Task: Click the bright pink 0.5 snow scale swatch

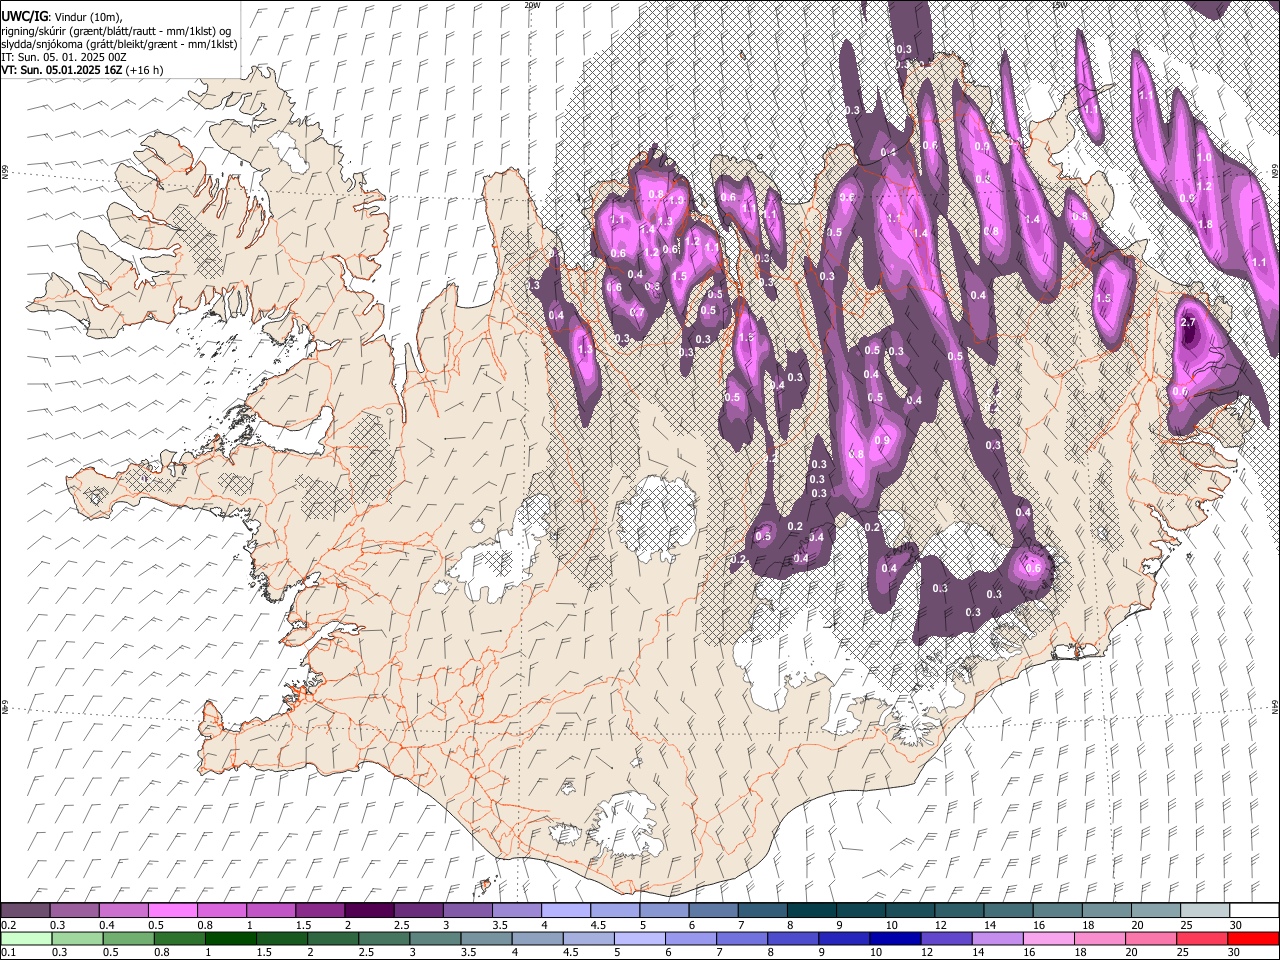Action: point(172,911)
